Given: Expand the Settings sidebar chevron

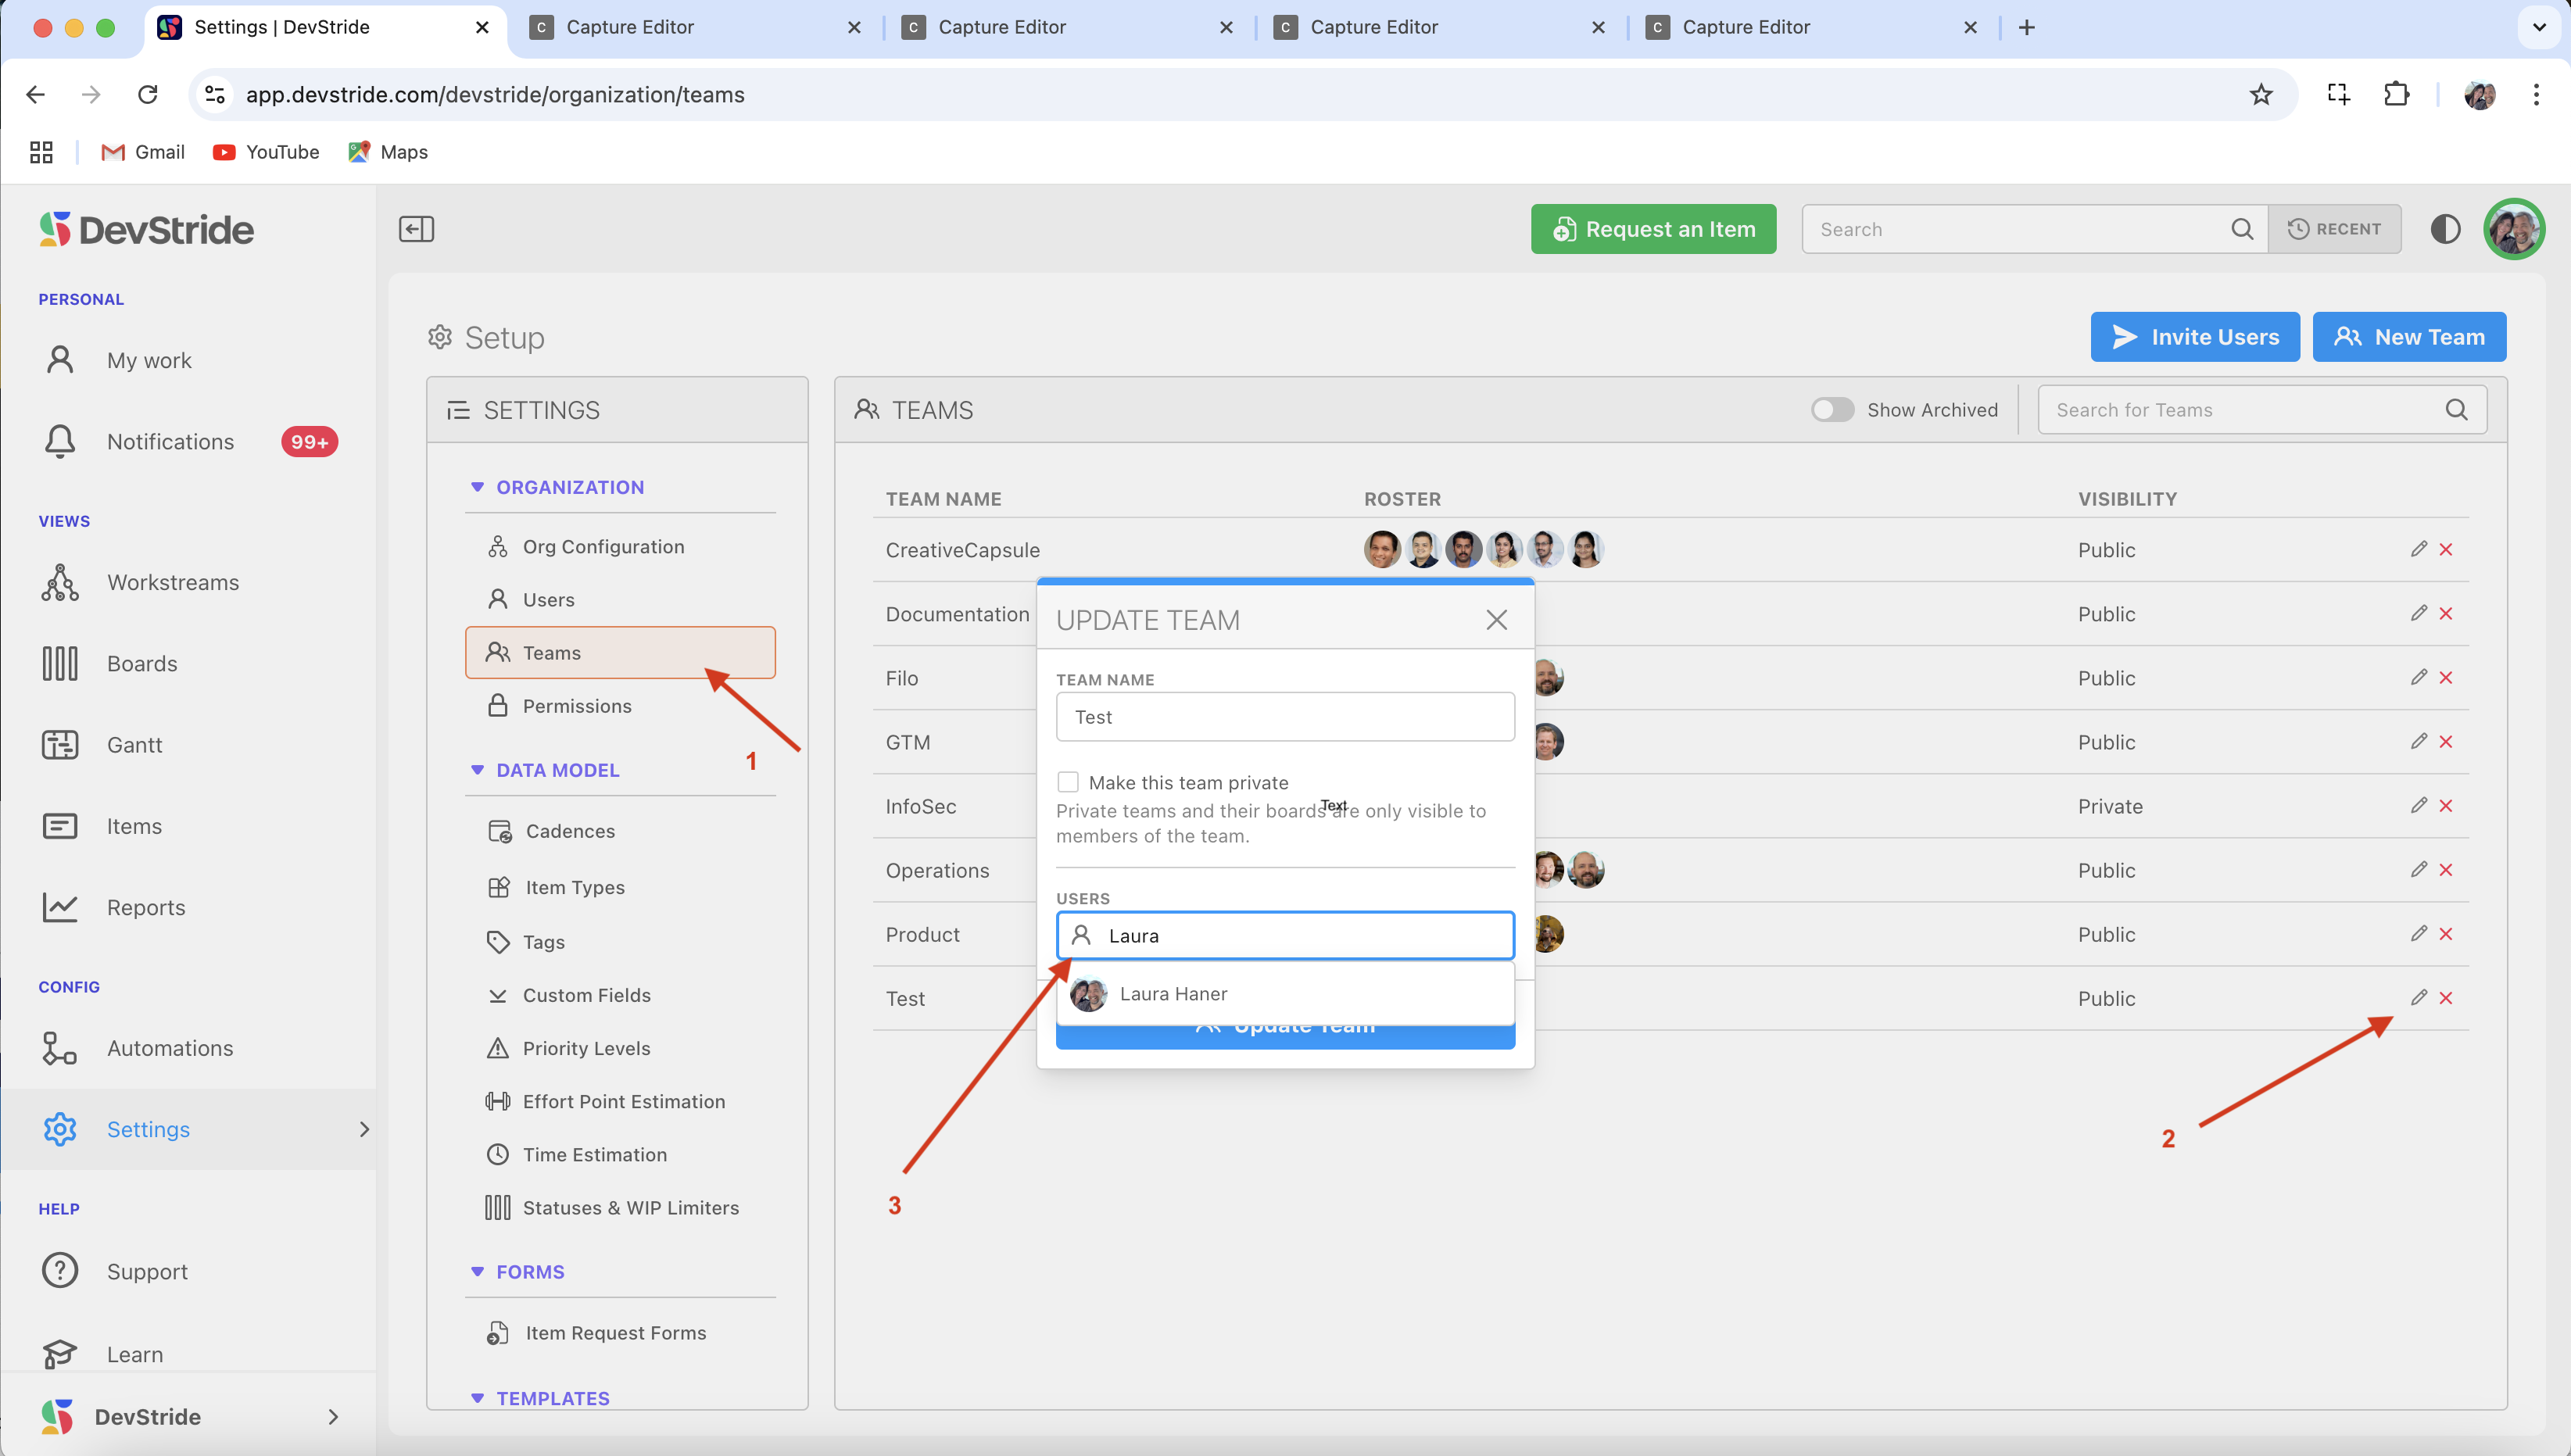Looking at the screenshot, I should [x=364, y=1129].
